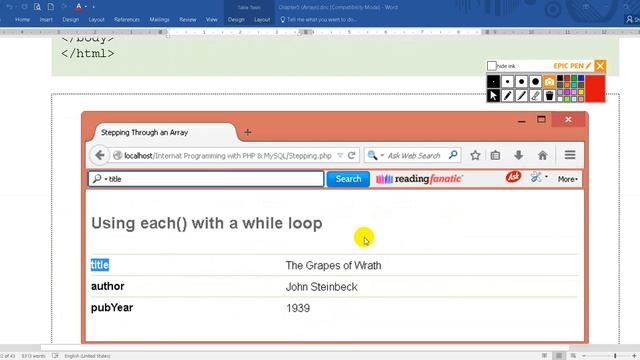
Task: Click the Font Color A icon in Quick Access
Action: (x=79, y=7)
